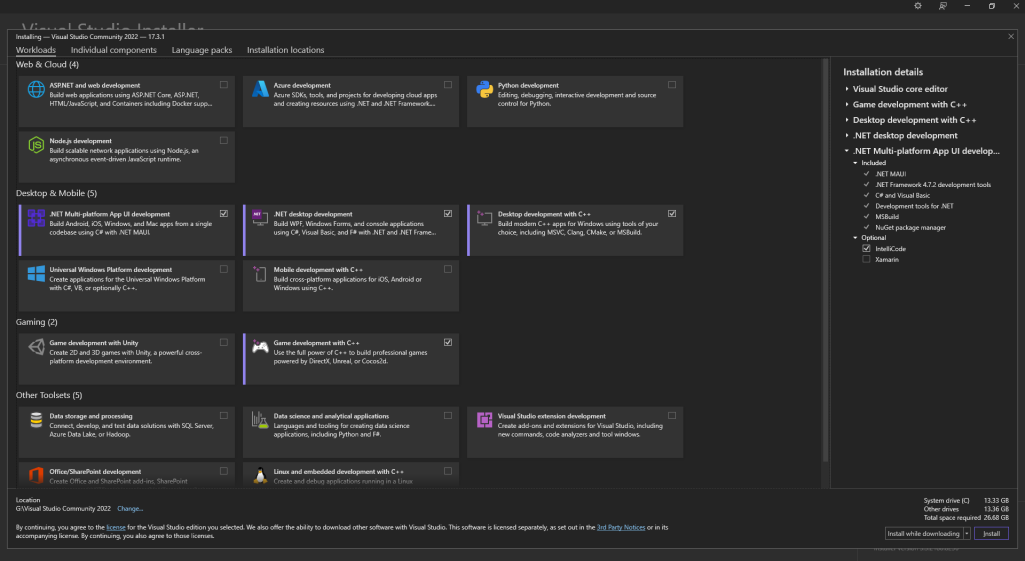This screenshot has width=1025, height=561.
Task: Enable Python development workload checkbox
Action: coord(672,84)
